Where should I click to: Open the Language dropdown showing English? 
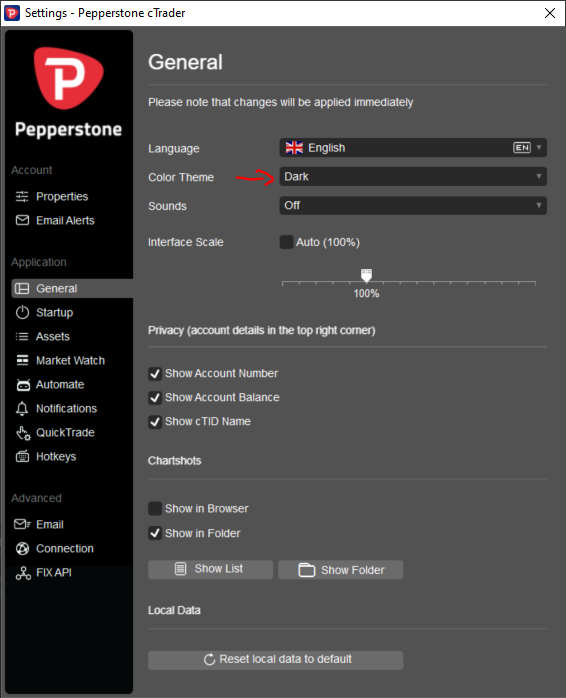[x=413, y=148]
